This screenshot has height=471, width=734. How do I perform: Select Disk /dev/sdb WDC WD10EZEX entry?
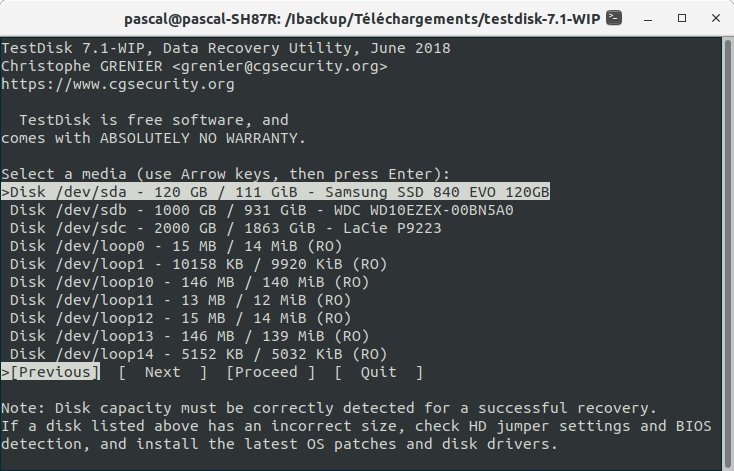pos(262,210)
